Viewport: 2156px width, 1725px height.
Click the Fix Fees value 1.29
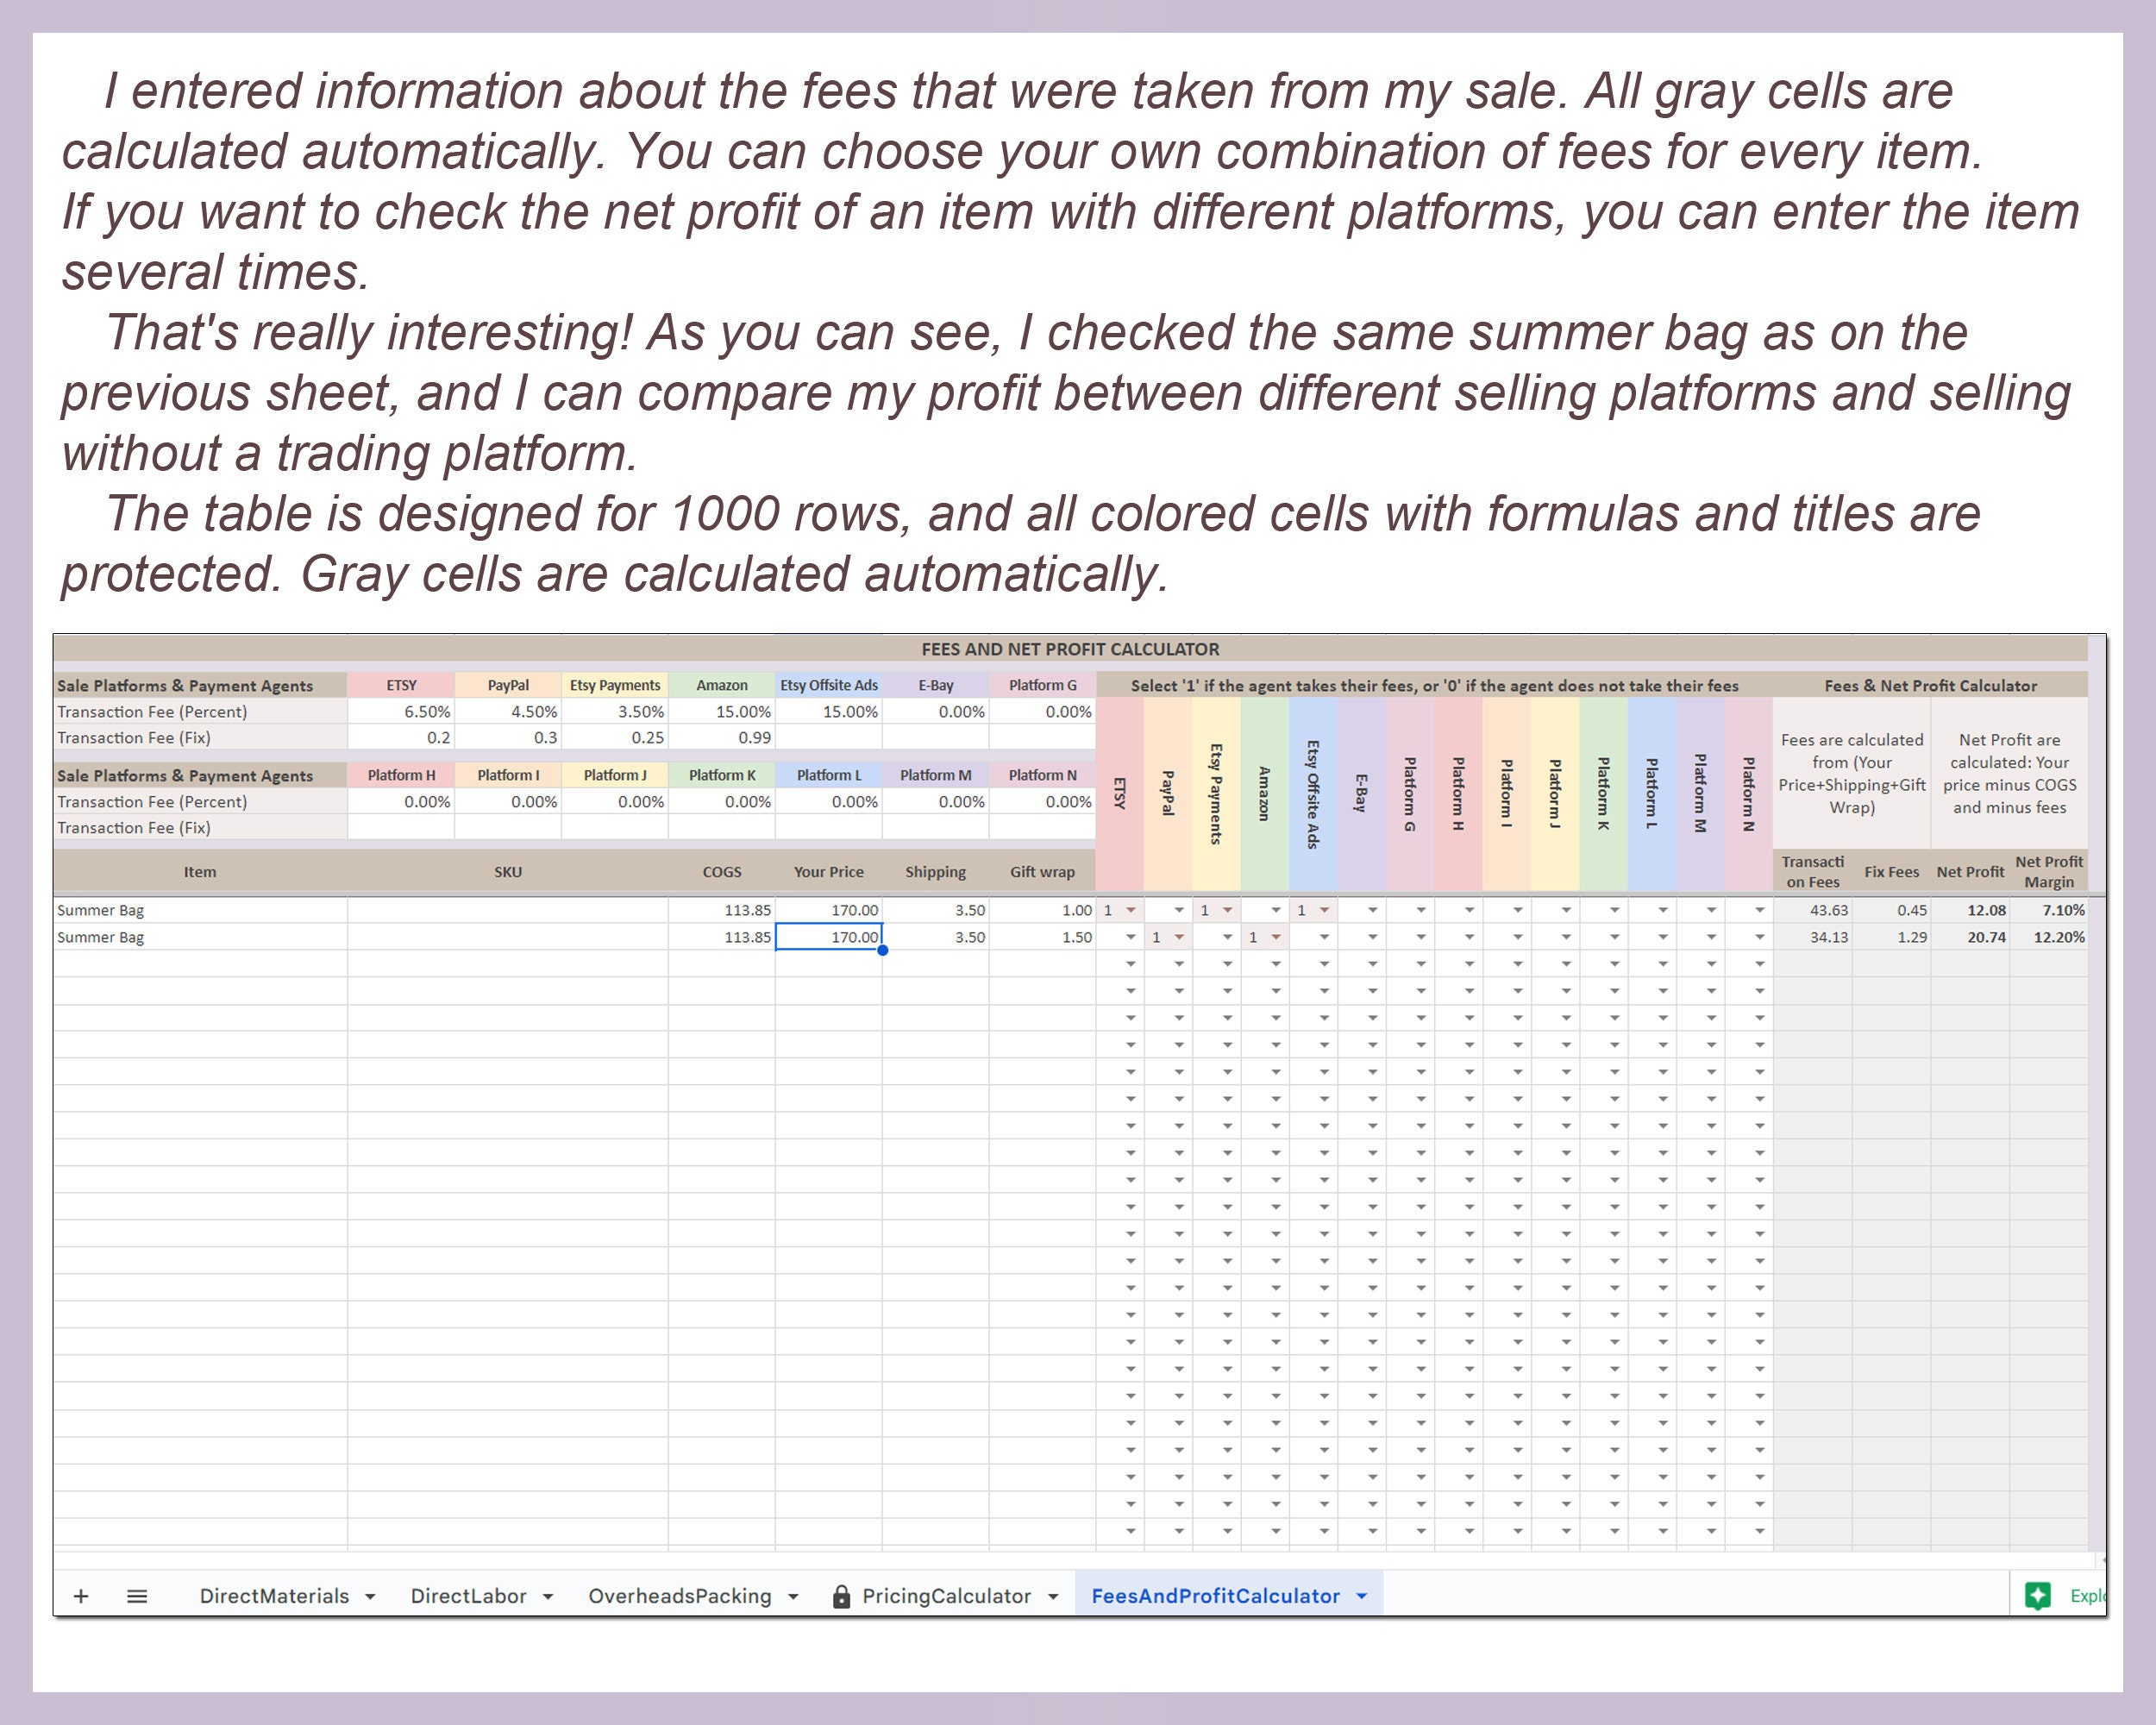coord(1891,937)
